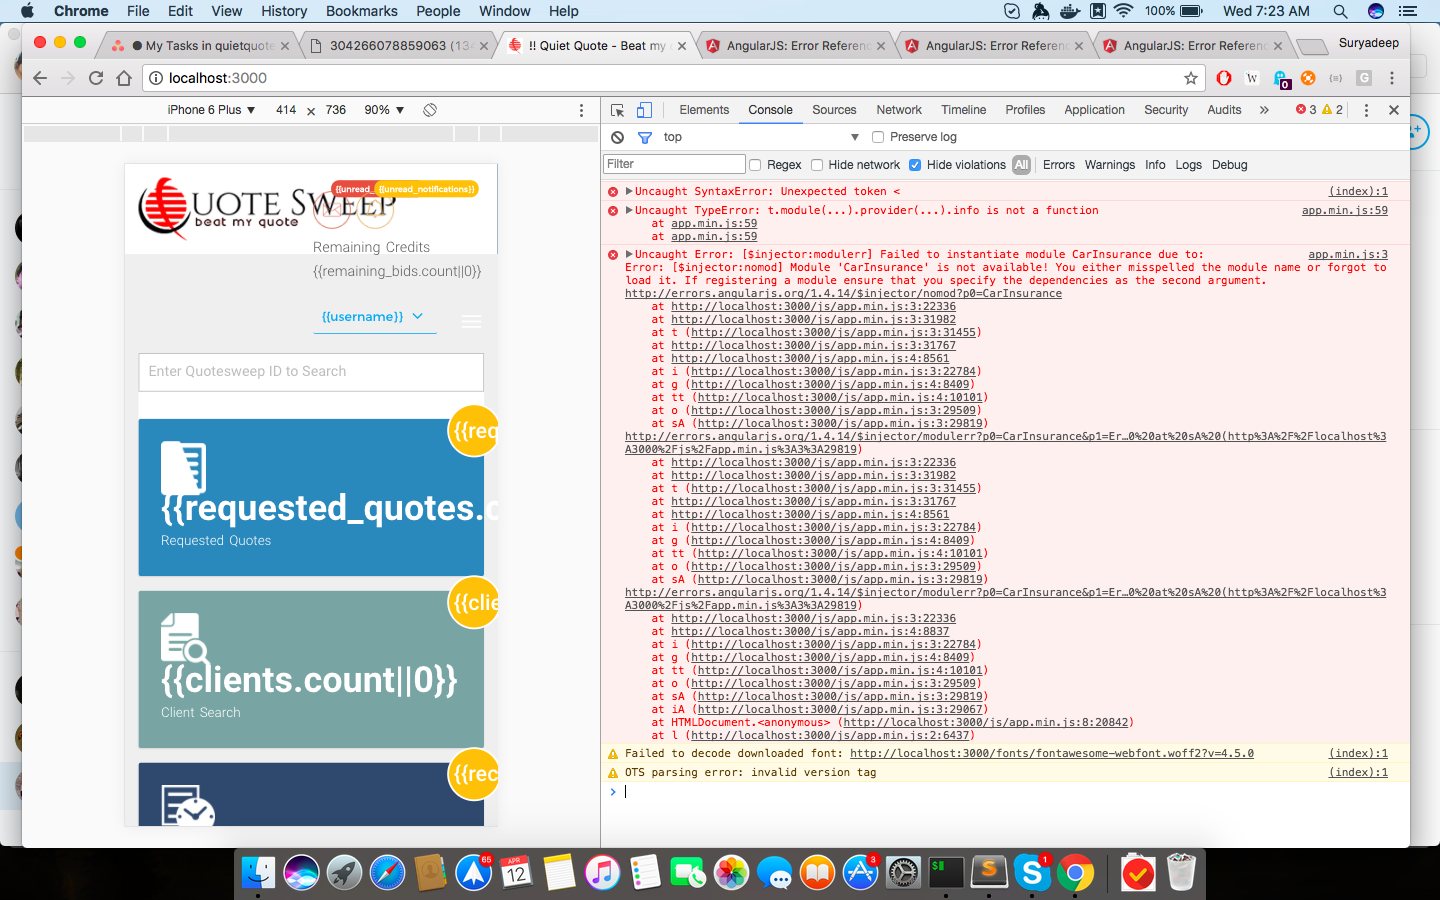Open the 90% zoom dropdown
This screenshot has width=1440, height=900.
pyautogui.click(x=384, y=110)
